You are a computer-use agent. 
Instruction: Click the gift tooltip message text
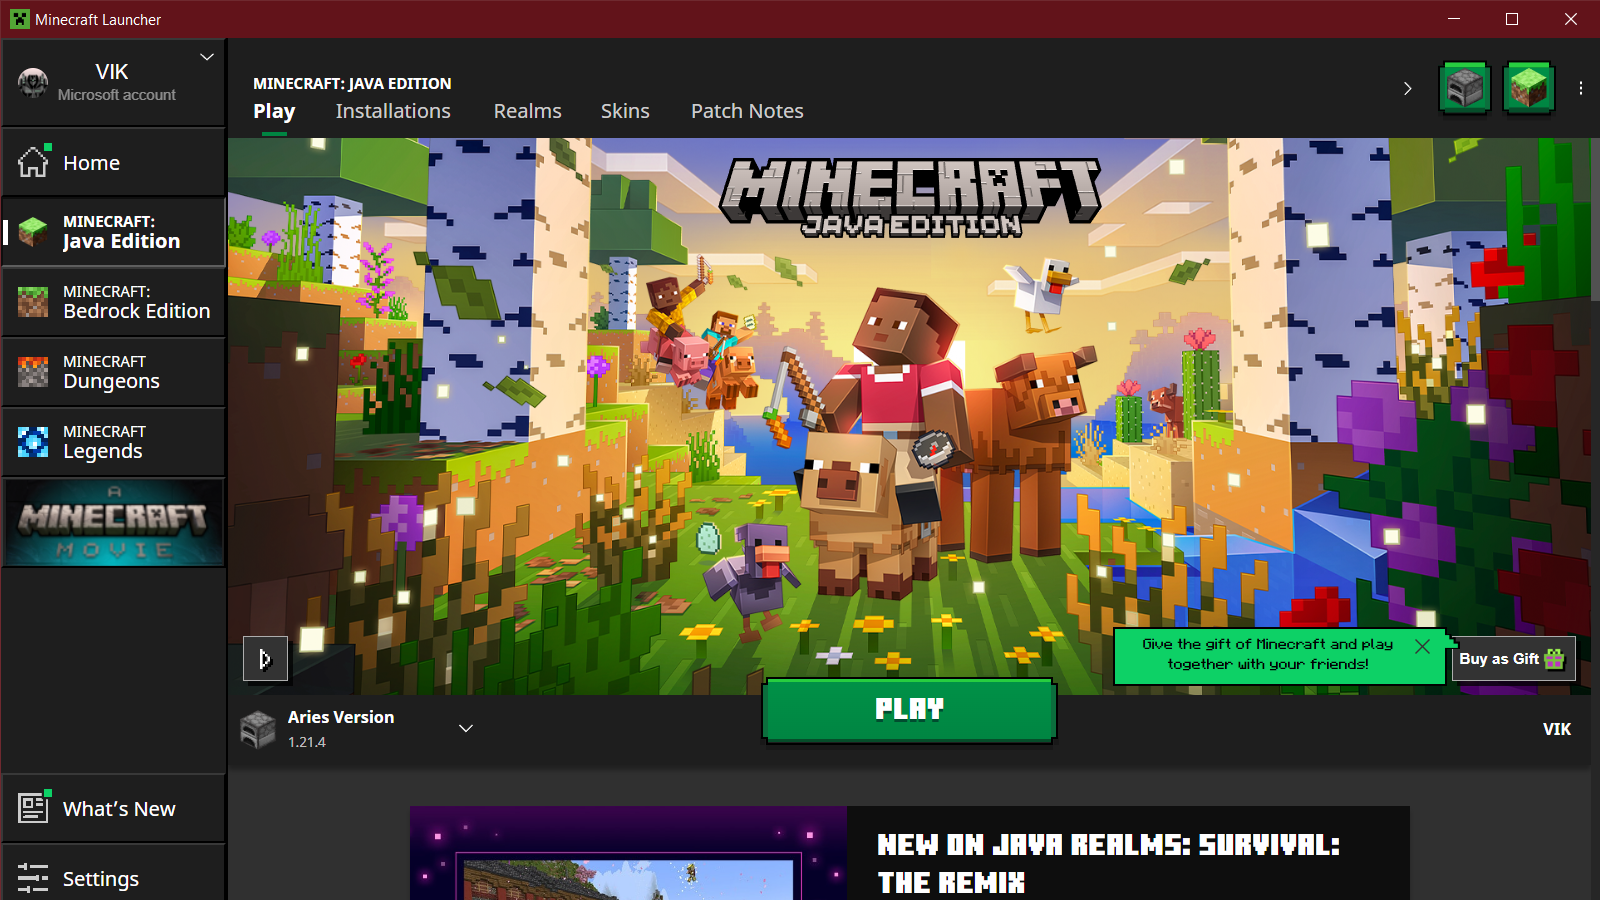pyautogui.click(x=1268, y=654)
